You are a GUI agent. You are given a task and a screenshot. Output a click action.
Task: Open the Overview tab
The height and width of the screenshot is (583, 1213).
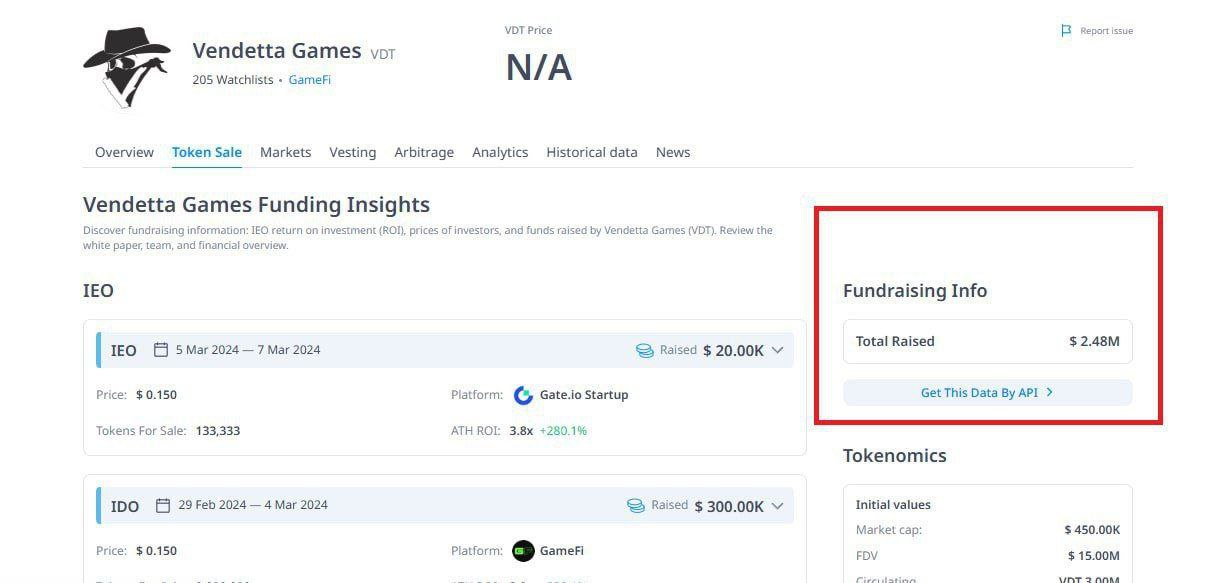124,152
